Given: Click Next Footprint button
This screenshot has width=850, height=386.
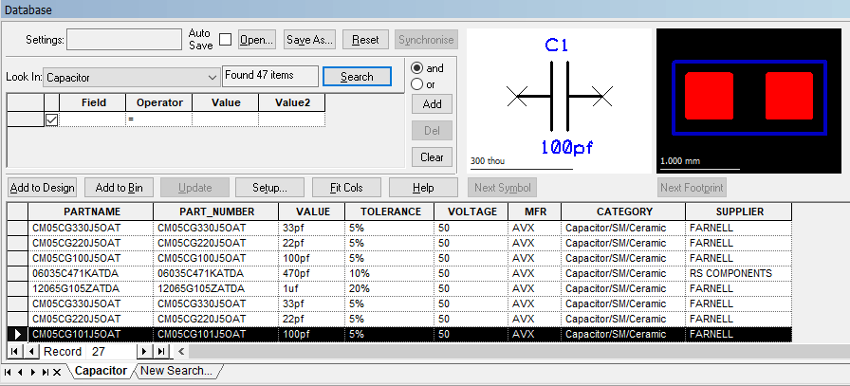Looking at the screenshot, I should pyautogui.click(x=692, y=188).
